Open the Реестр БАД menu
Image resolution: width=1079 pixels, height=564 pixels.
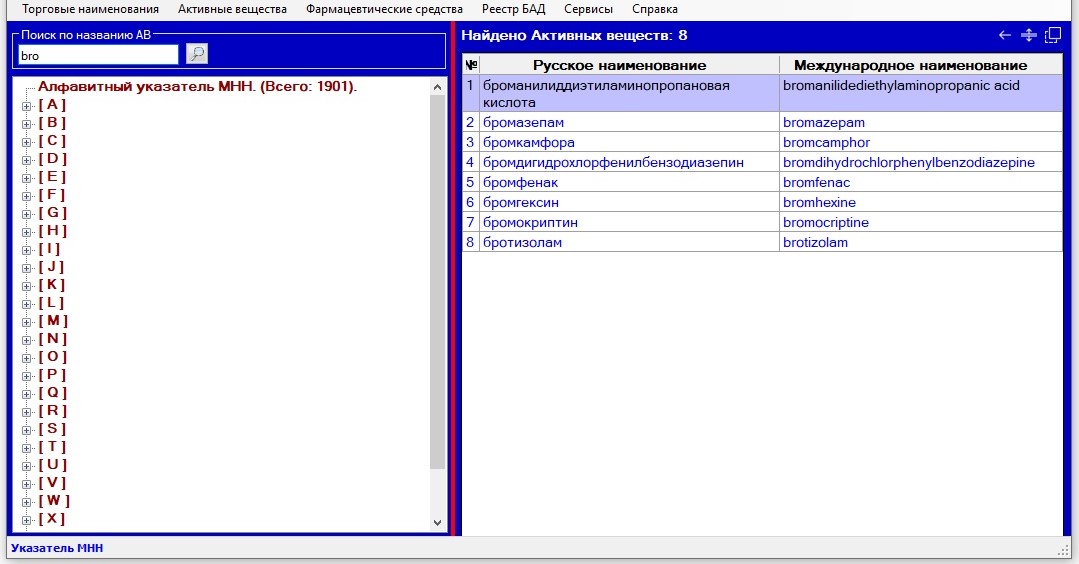[513, 9]
